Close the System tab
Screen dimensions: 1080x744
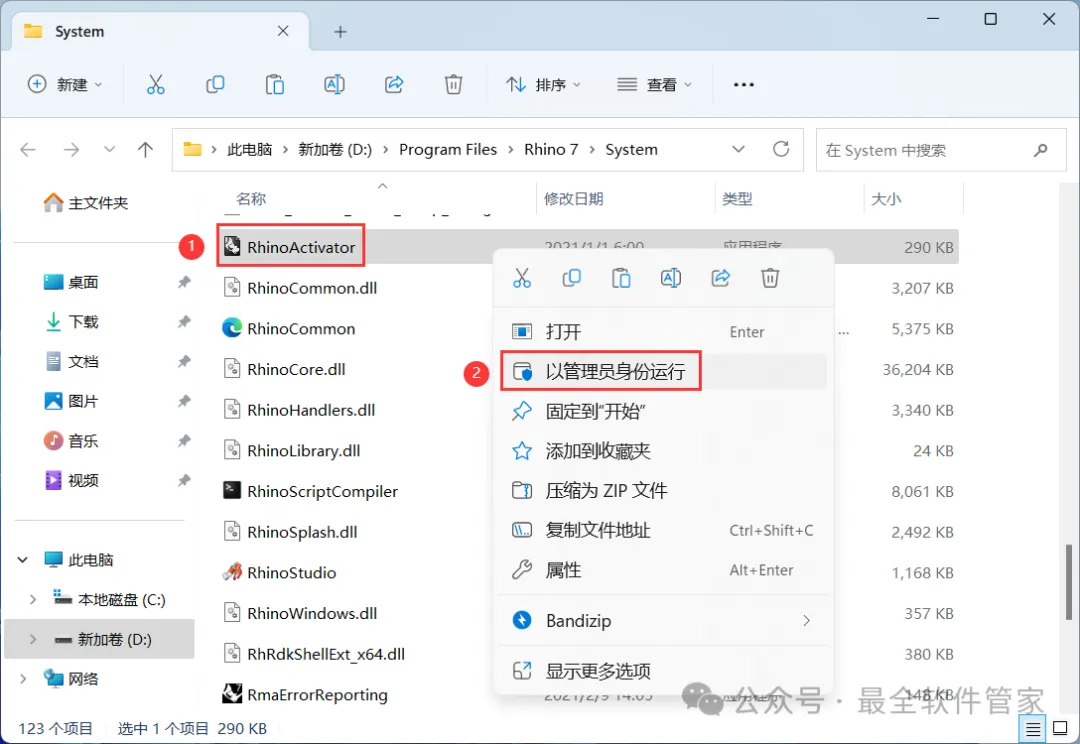(283, 31)
